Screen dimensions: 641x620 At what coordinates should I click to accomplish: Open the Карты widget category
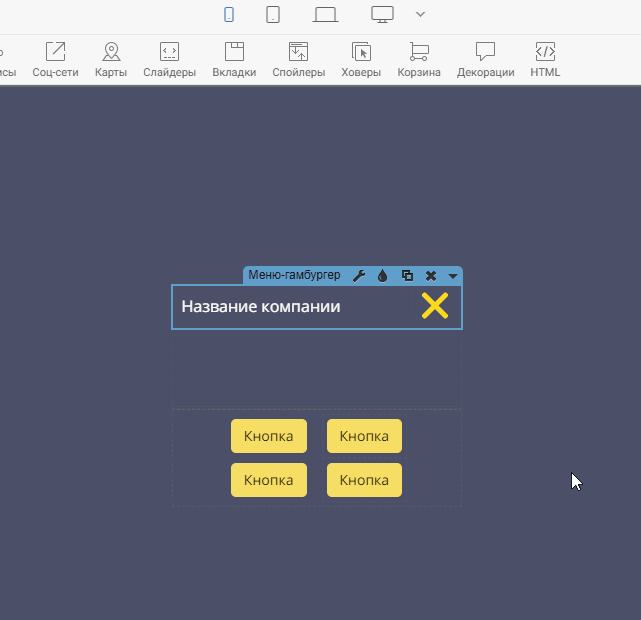click(111, 60)
